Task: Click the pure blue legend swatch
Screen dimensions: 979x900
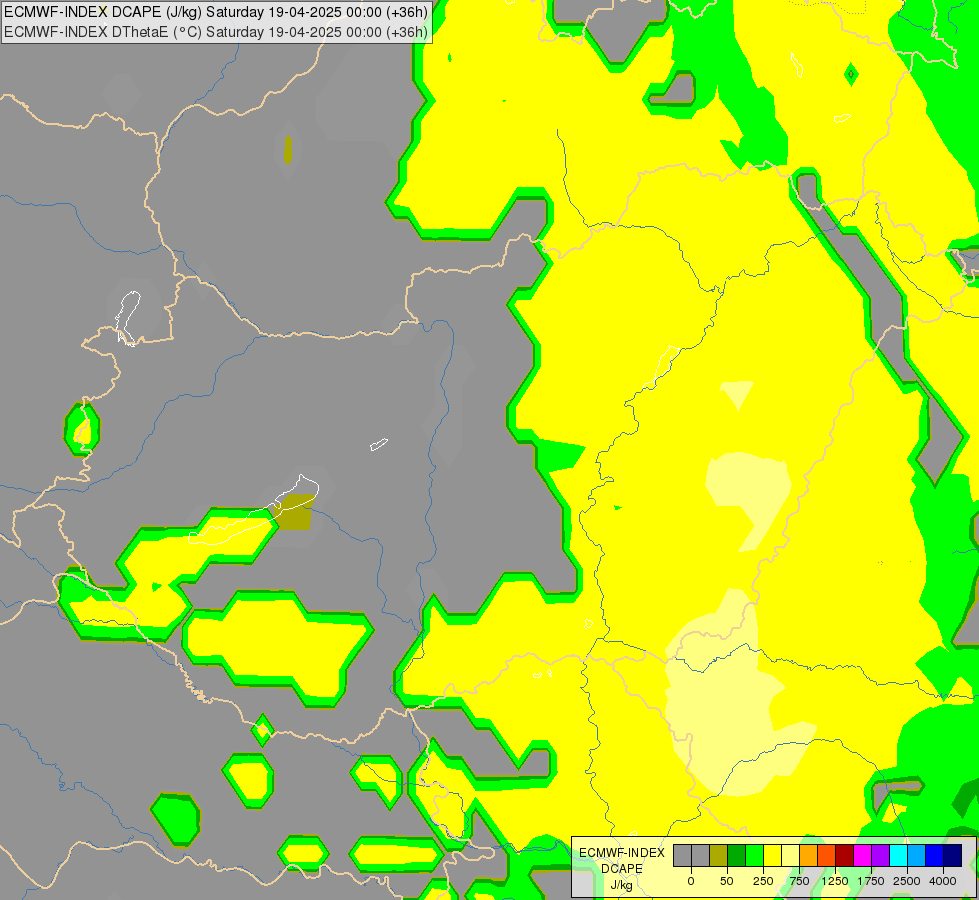Action: click(935, 855)
